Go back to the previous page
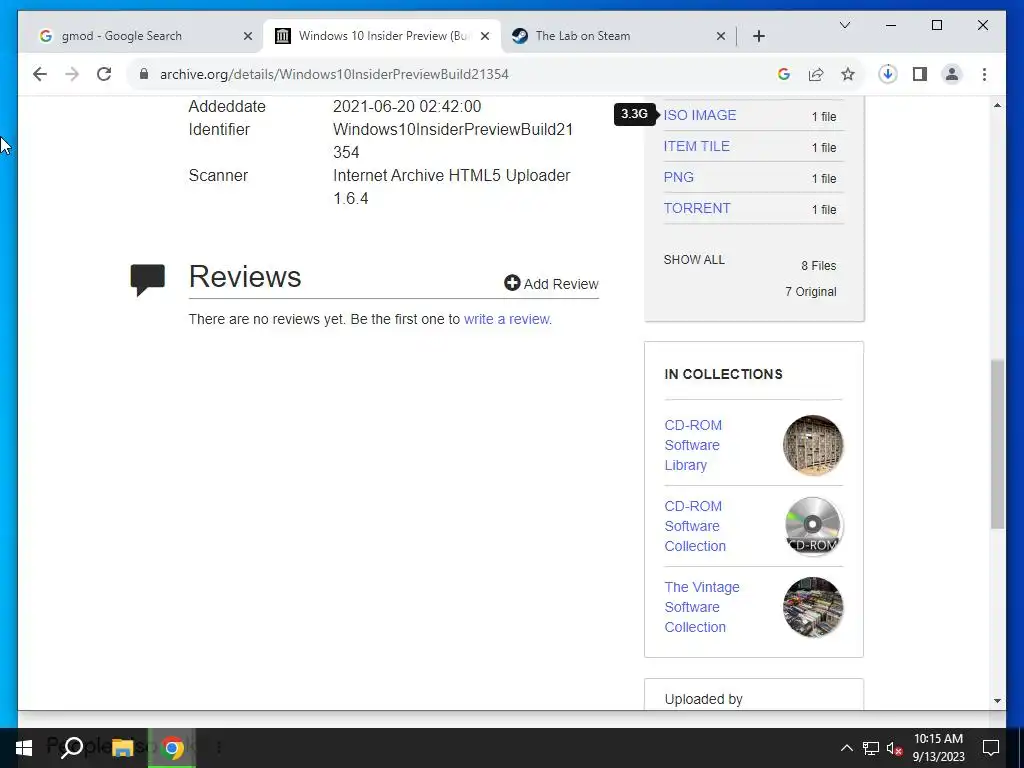This screenshot has height=768, width=1024. 40,74
